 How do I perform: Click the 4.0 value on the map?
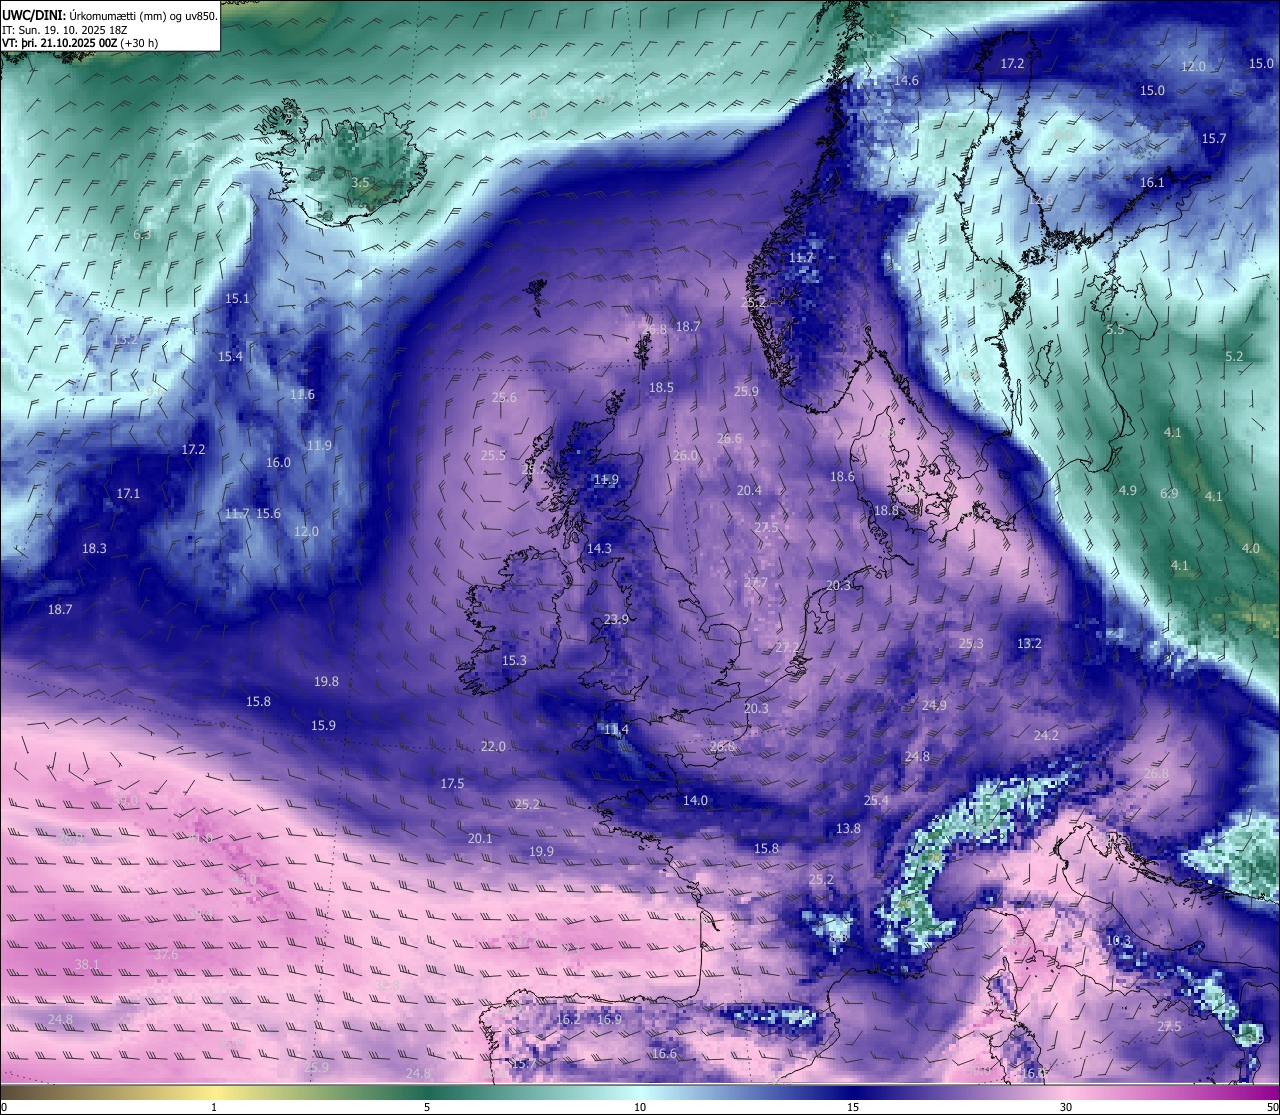click(x=1250, y=548)
